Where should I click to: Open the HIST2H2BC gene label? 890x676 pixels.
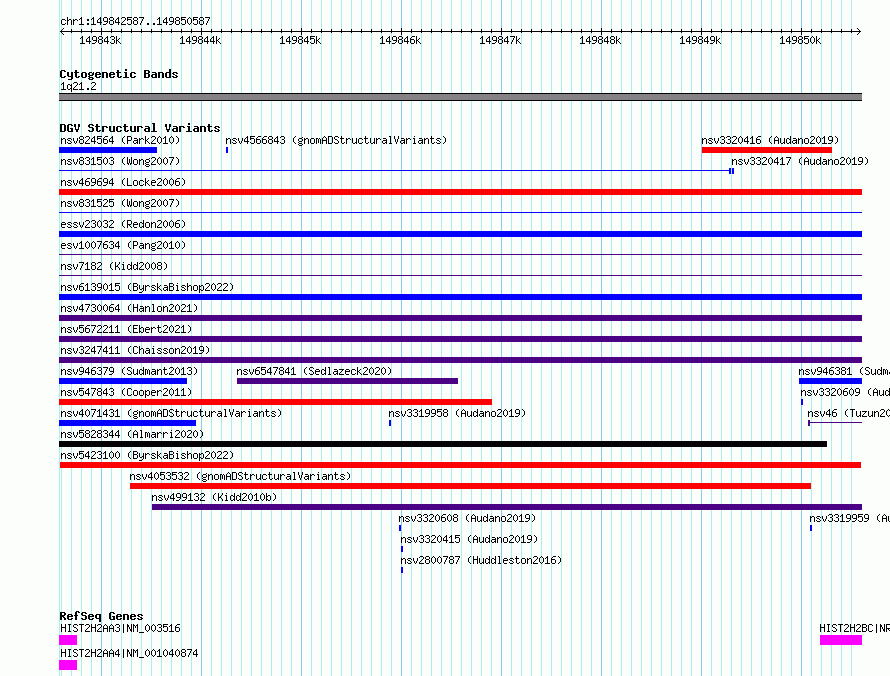point(854,628)
